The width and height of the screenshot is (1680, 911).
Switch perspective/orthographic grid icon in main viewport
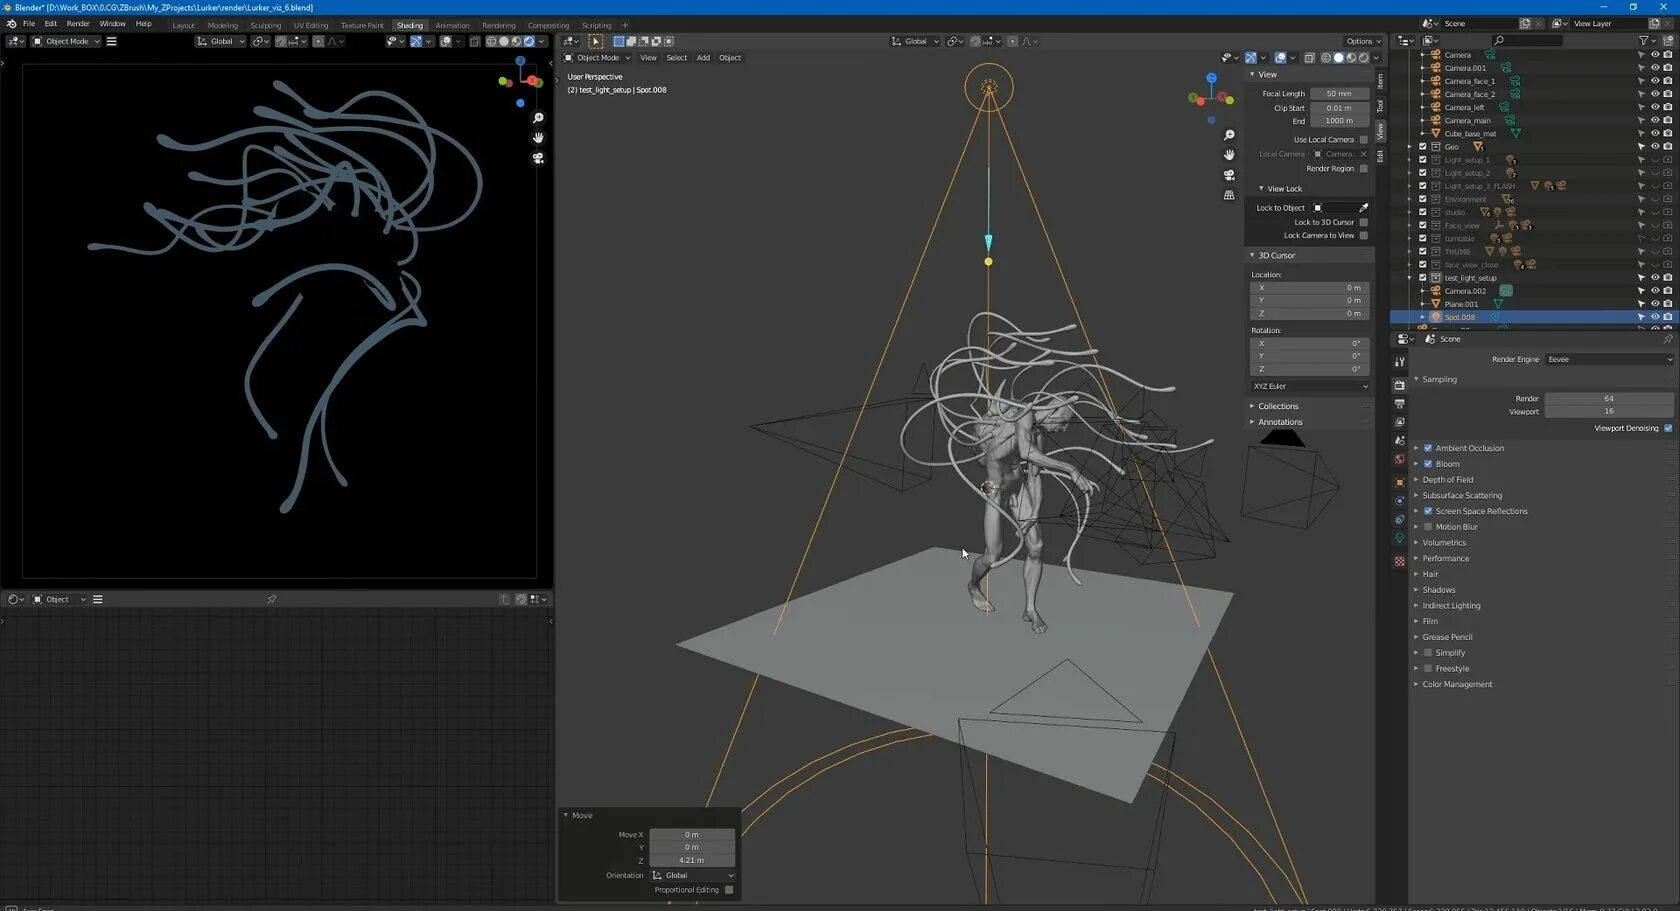click(x=1229, y=195)
